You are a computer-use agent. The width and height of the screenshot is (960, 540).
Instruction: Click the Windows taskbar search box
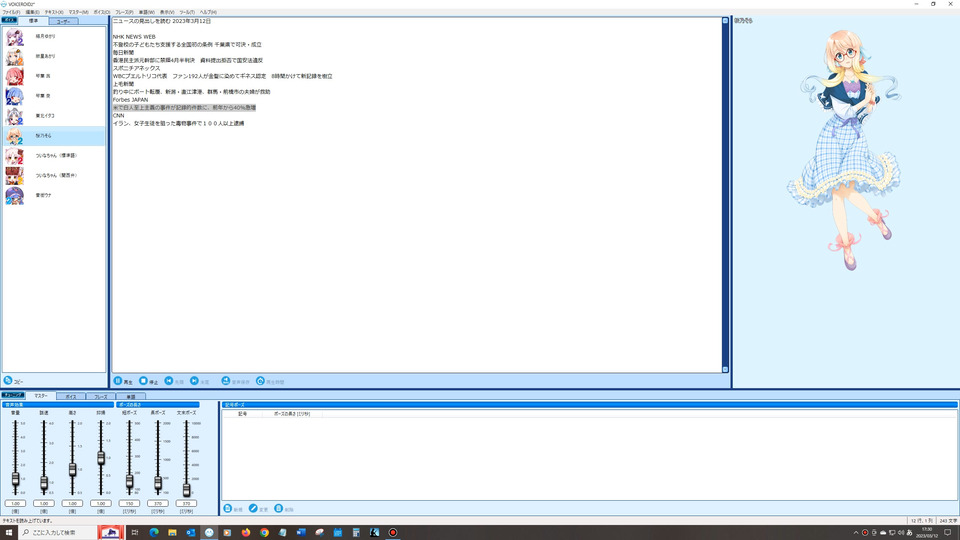pos(58,532)
